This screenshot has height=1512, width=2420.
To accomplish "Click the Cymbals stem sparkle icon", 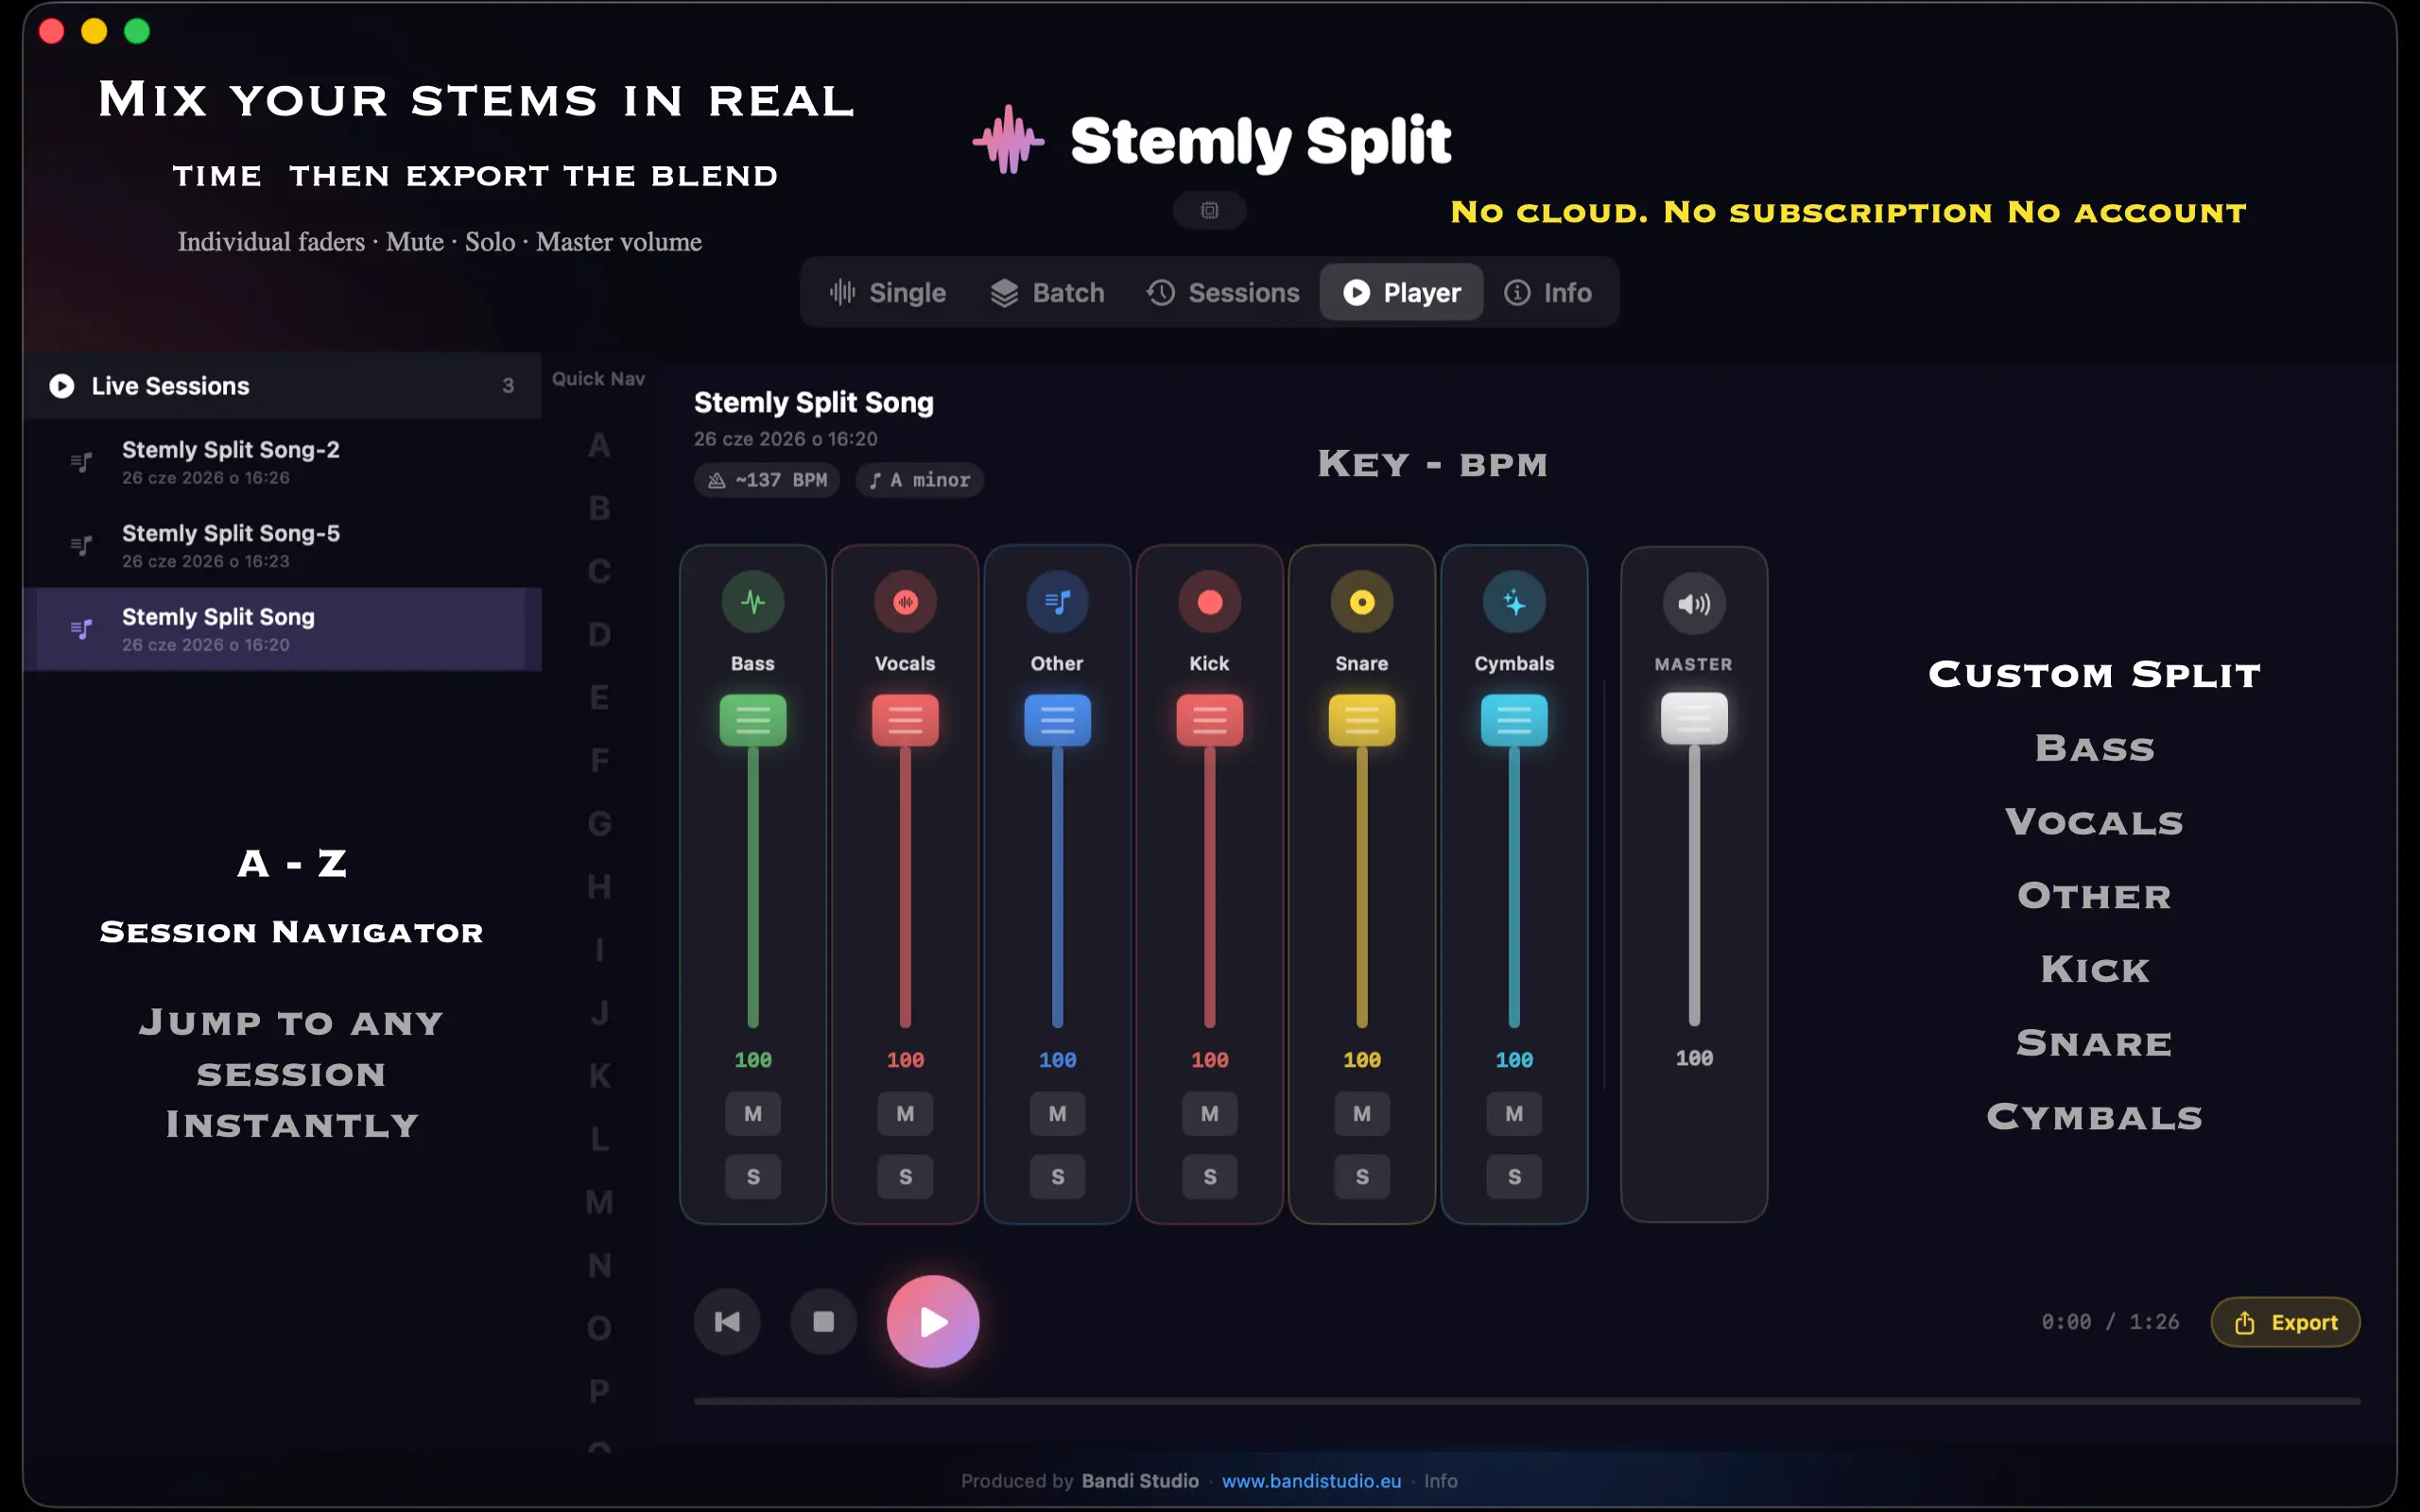I will point(1514,602).
